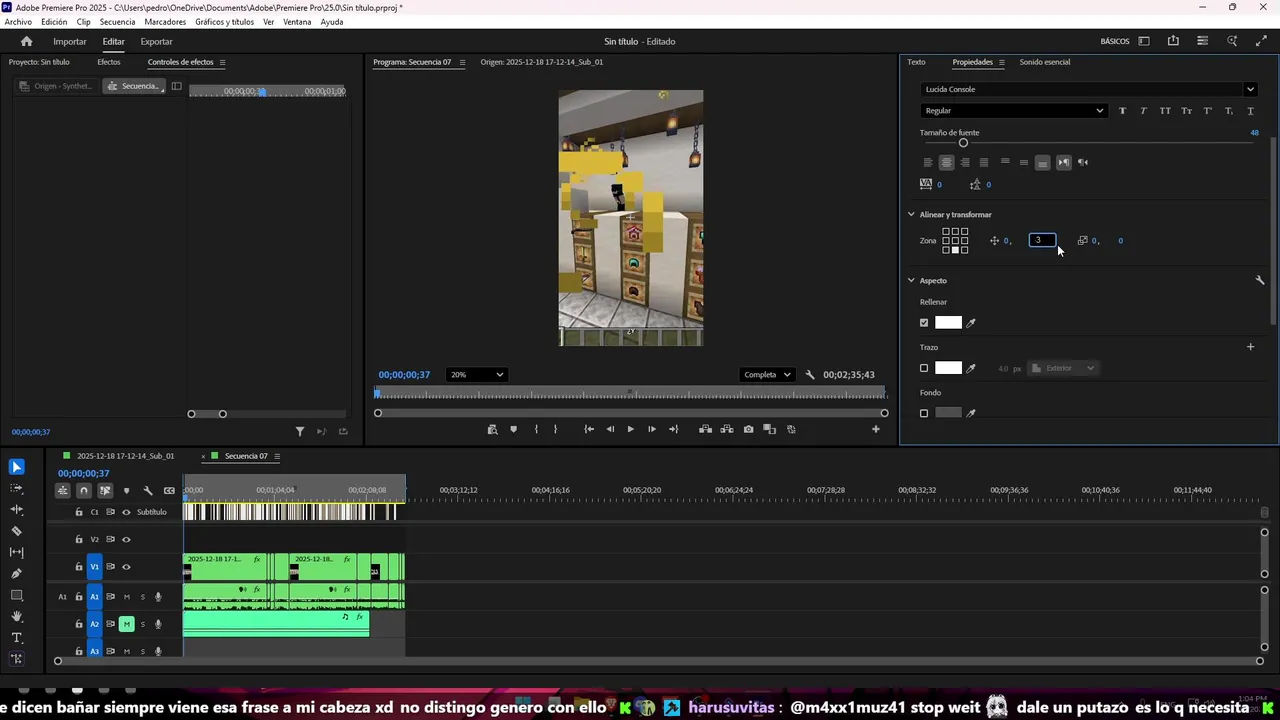Viewport: 1280px width, 720px height.
Task: Switch to Sonido esencial tab
Action: [x=1045, y=62]
